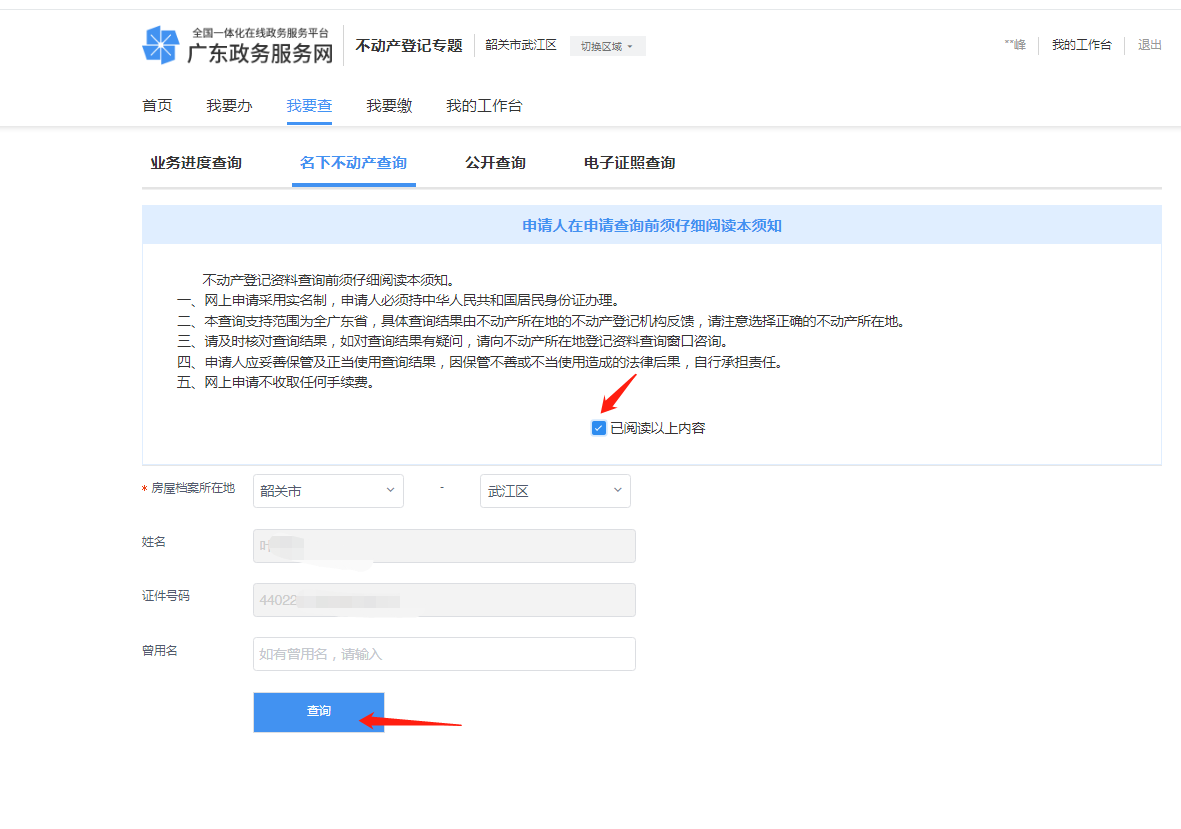Screen dimensions: 1181x829
Task: Switch to 业务进度查询 tab
Action: 196,163
